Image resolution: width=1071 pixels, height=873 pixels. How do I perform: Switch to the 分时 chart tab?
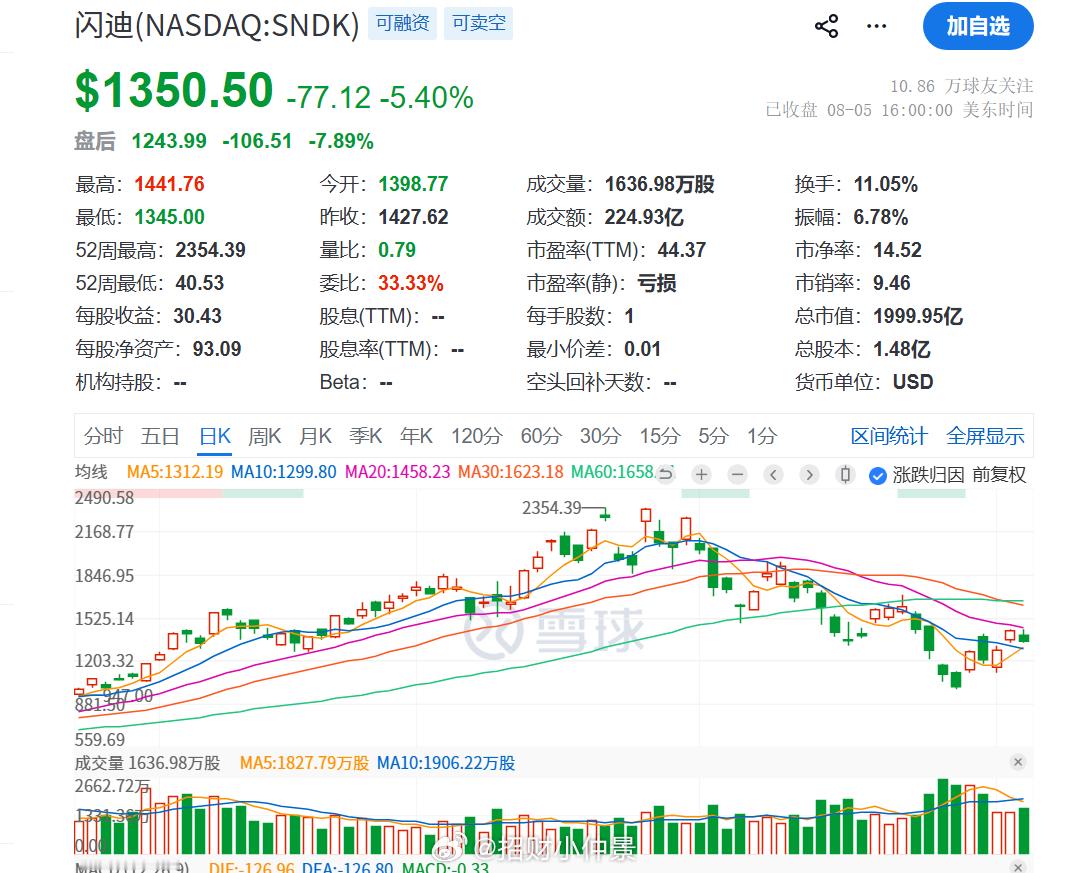point(103,436)
